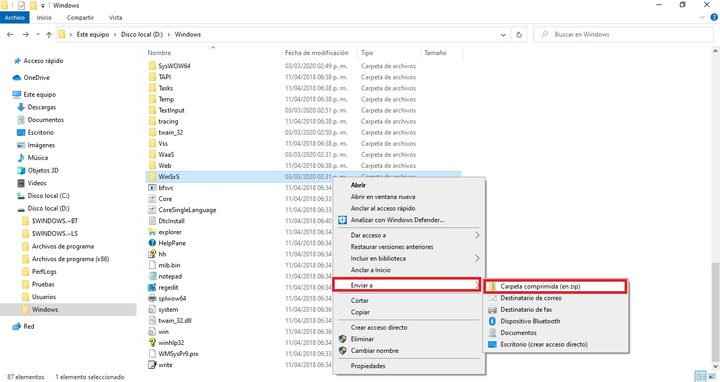
Task: Select the notepad application icon
Action: tap(152, 276)
